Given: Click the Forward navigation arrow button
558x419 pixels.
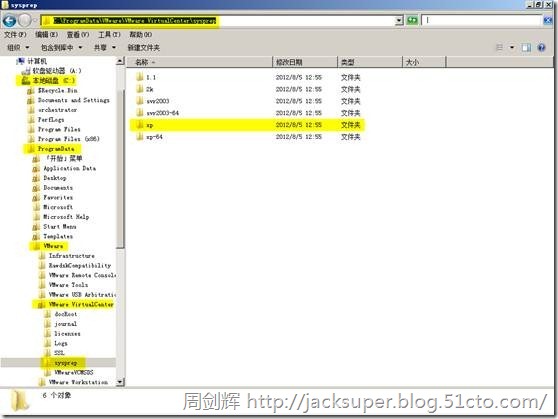Looking at the screenshot, I should pyautogui.click(x=25, y=20).
